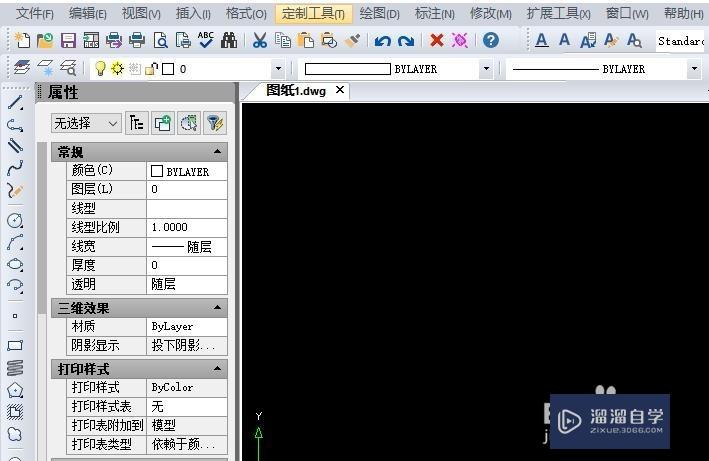Toggle layer freeze sun icon

point(117,69)
